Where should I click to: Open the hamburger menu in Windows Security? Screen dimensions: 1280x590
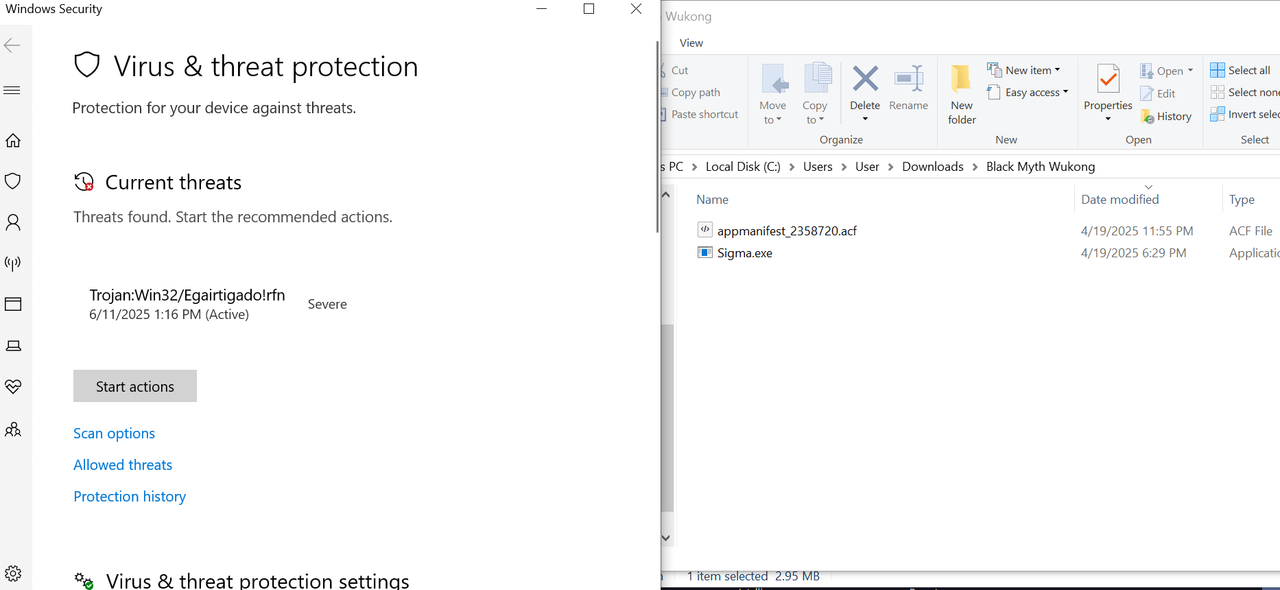(x=12, y=90)
